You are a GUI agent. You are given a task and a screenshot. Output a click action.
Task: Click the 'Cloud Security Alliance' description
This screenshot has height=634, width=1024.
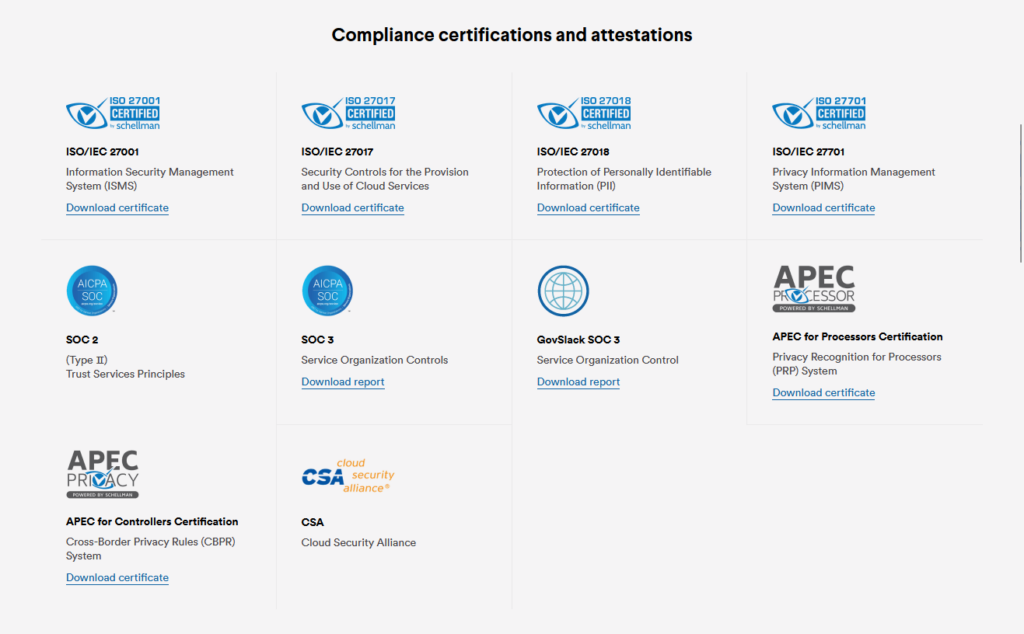[359, 543]
